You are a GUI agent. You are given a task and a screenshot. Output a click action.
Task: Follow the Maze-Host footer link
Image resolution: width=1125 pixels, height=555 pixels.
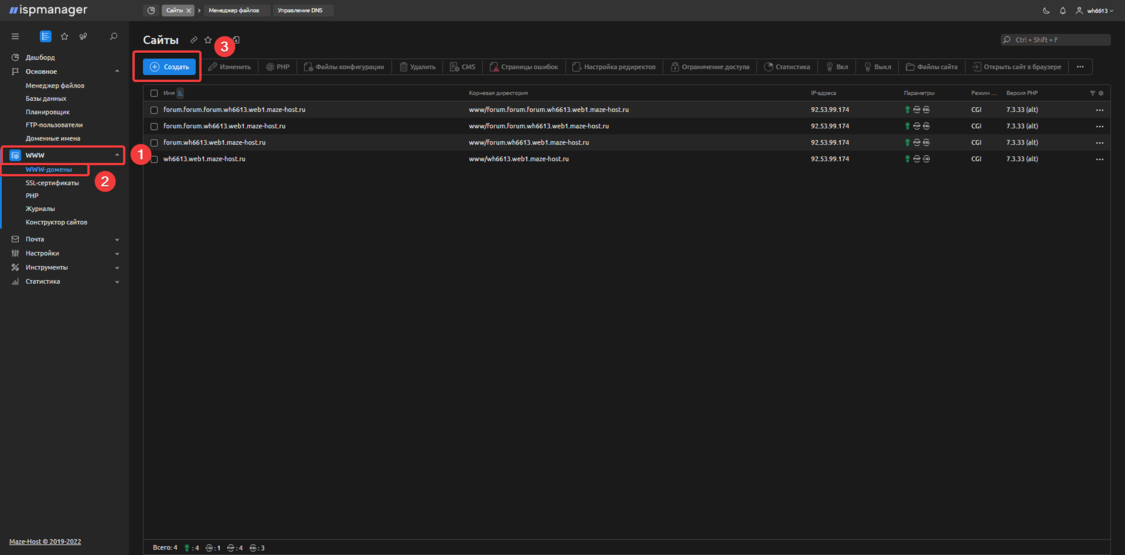[45, 541]
